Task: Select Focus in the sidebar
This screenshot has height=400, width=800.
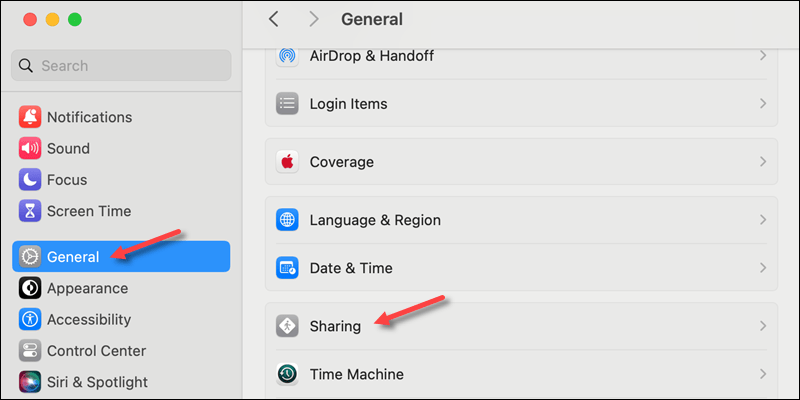Action: pos(121,180)
